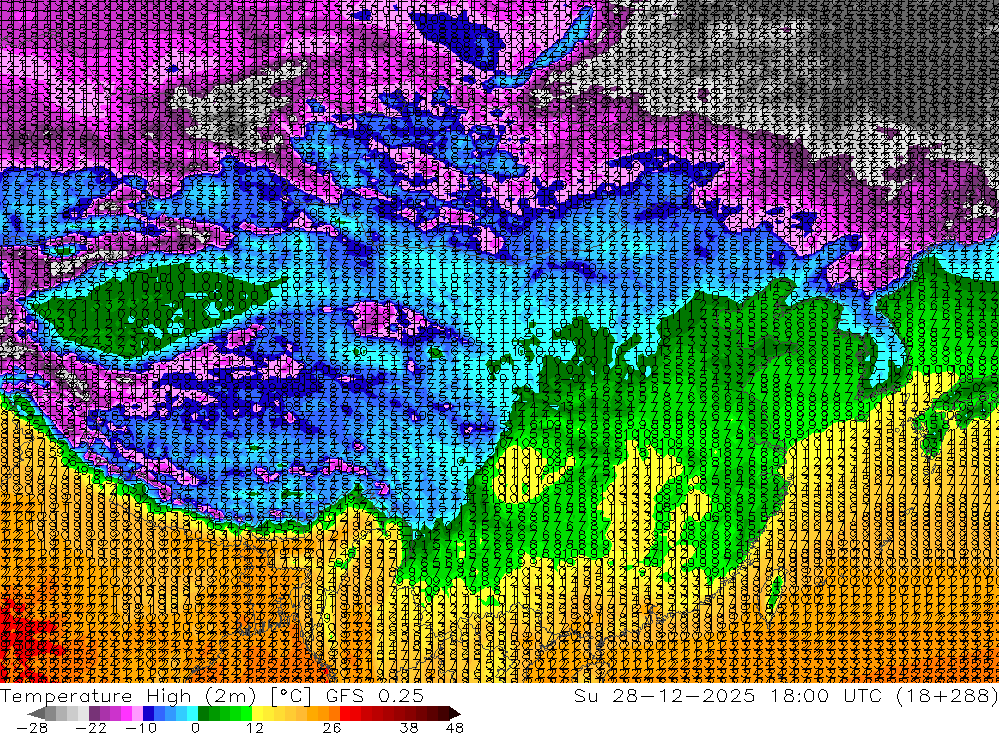
Task: Pick the dark blue swatch above -10
Action: pos(148,713)
